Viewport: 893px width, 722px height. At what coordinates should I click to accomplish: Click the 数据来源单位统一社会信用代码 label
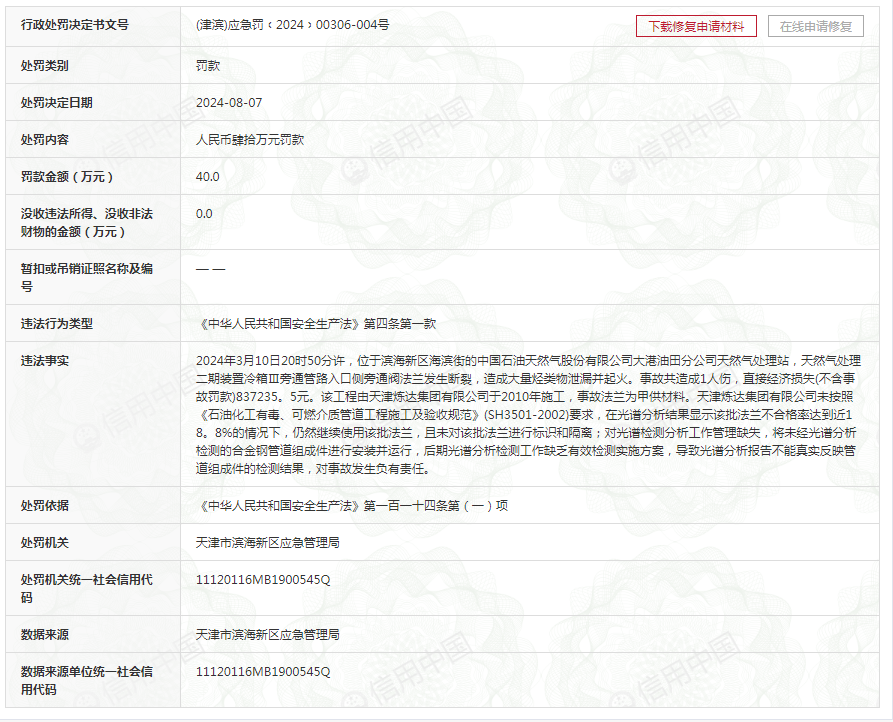point(87,680)
